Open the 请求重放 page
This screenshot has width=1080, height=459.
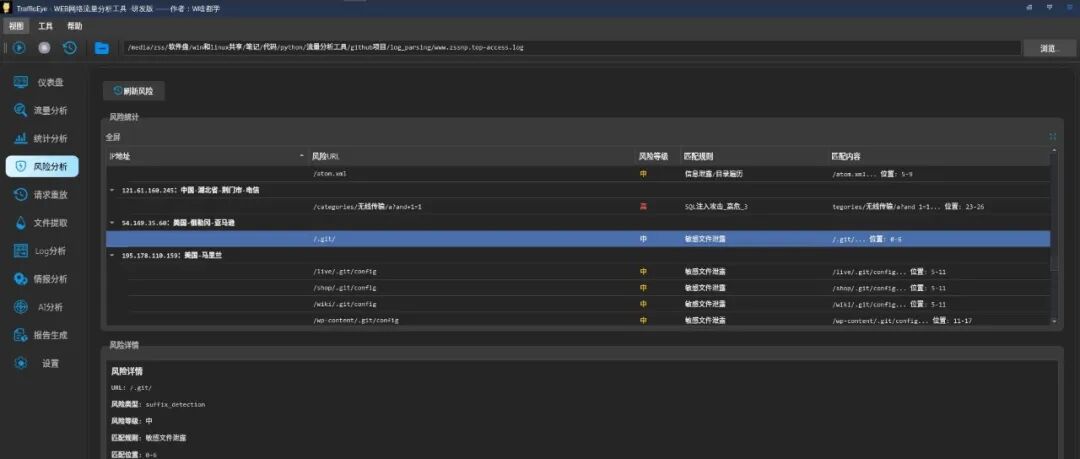42,195
